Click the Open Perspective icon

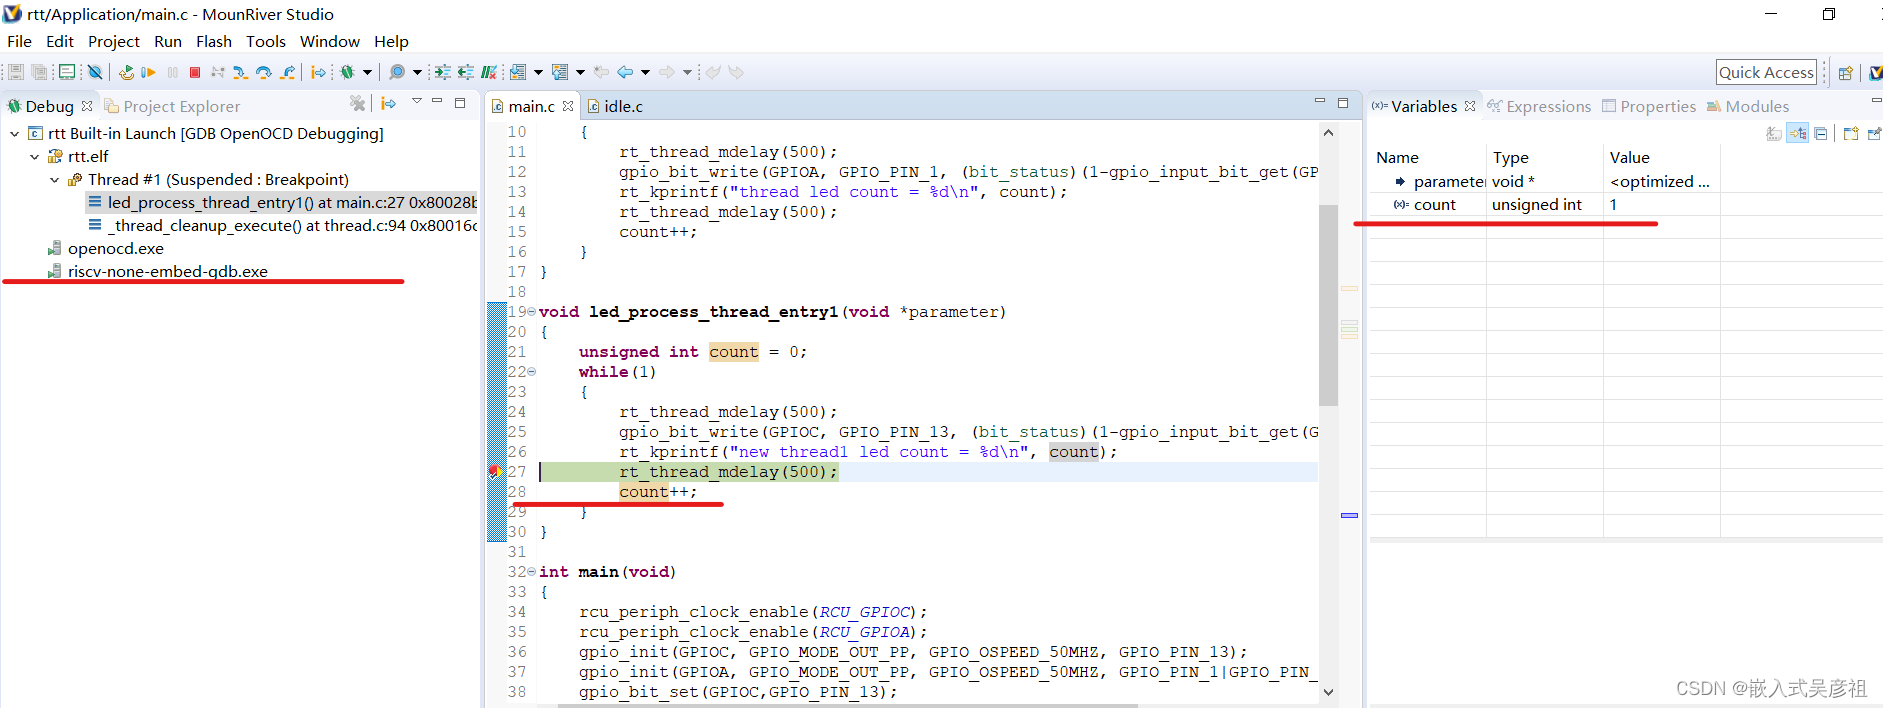(x=1846, y=72)
